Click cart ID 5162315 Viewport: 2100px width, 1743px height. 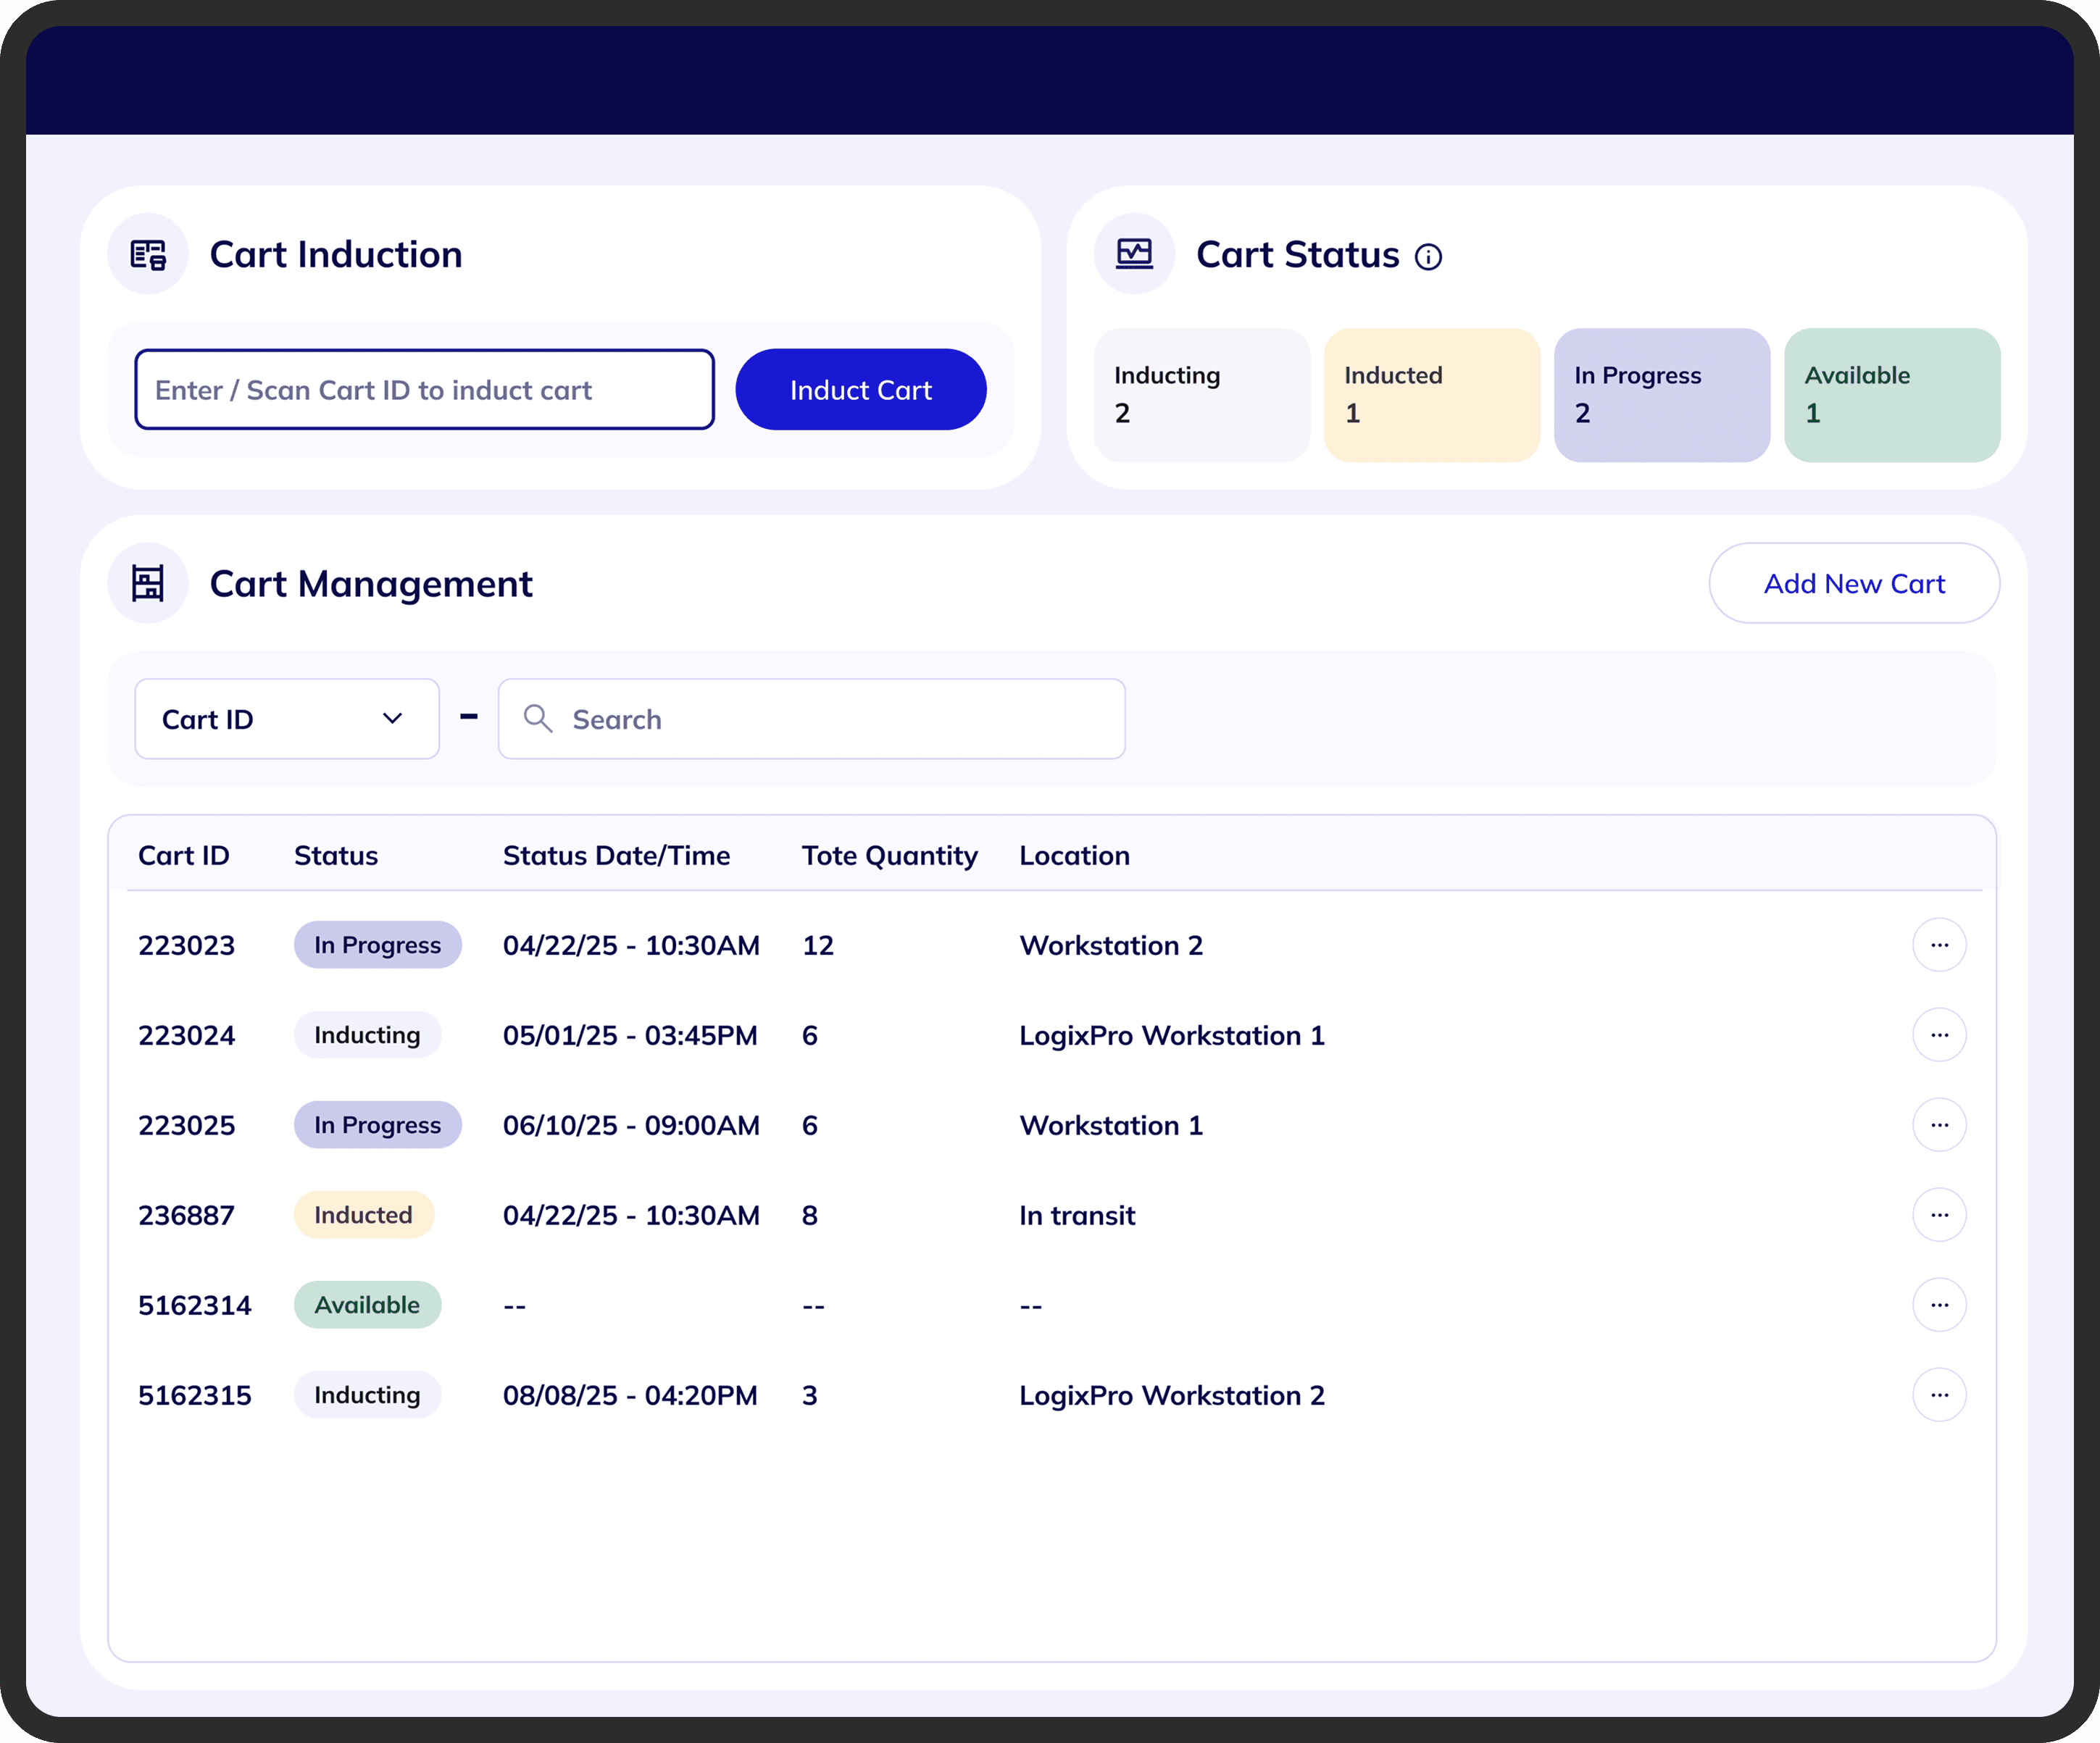click(x=195, y=1395)
